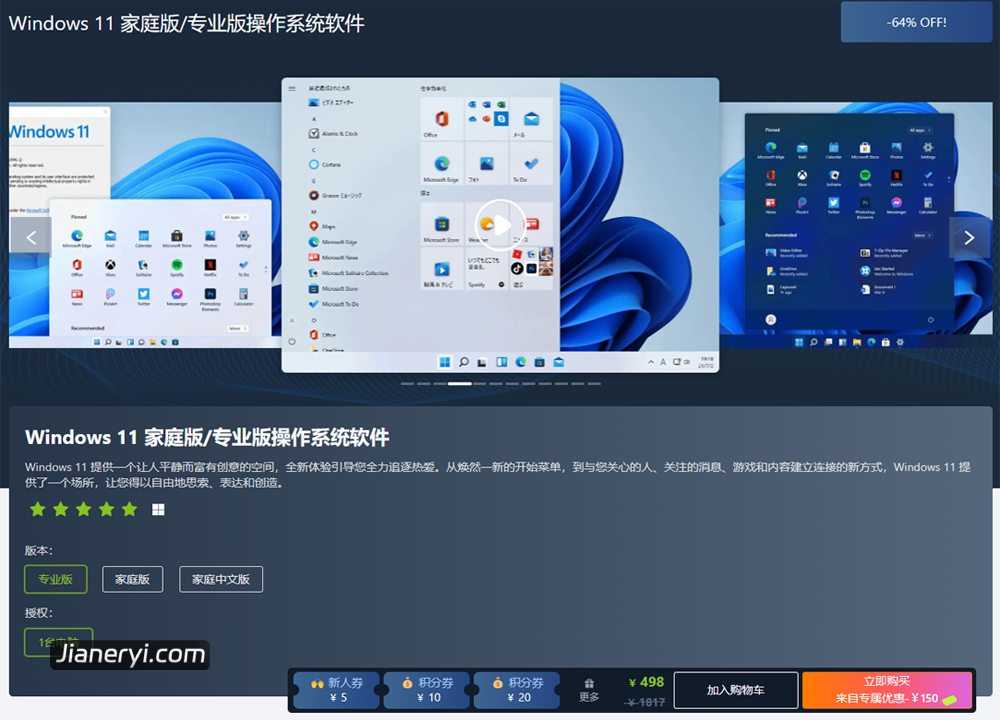1000x720 pixels.
Task: Go to previous carousel slide arrow
Action: (x=31, y=237)
